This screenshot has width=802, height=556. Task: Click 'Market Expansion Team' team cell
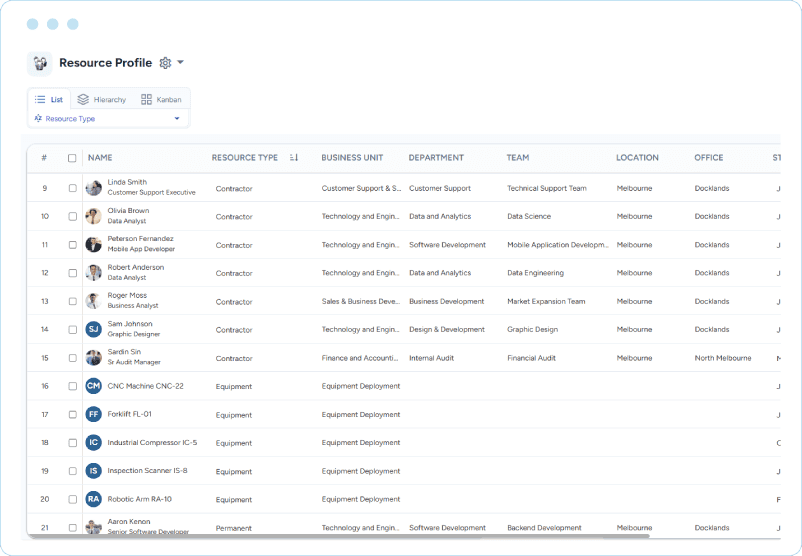coord(546,301)
